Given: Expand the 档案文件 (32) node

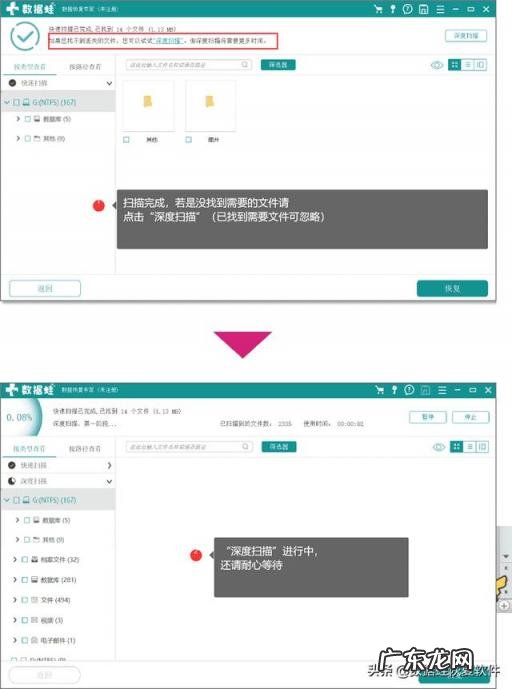Looking at the screenshot, I should coord(15,559).
